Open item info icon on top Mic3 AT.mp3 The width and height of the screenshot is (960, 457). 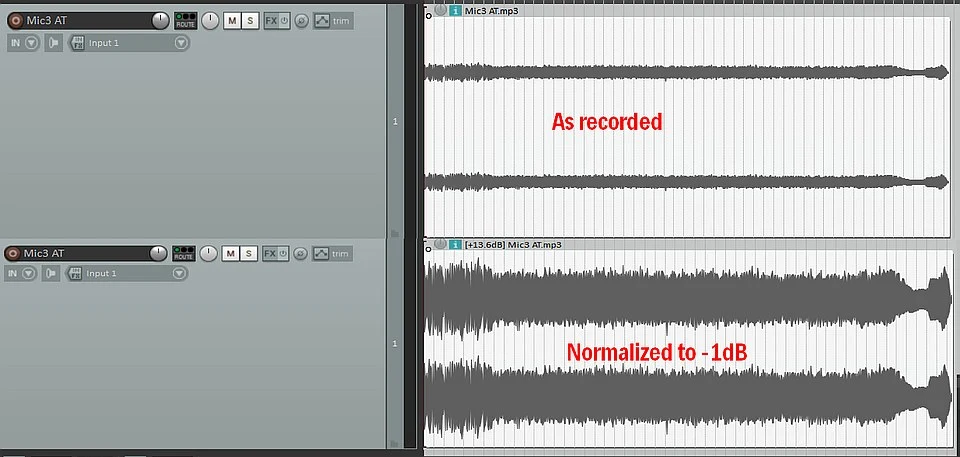[x=456, y=11]
